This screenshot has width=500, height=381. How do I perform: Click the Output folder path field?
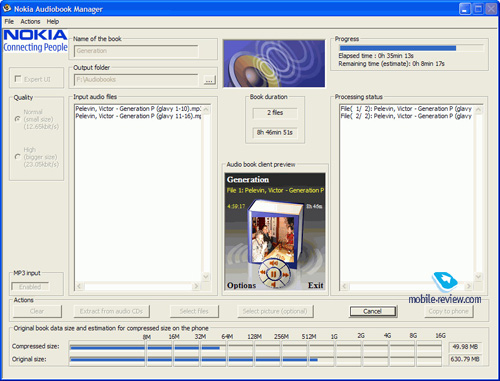click(x=136, y=80)
